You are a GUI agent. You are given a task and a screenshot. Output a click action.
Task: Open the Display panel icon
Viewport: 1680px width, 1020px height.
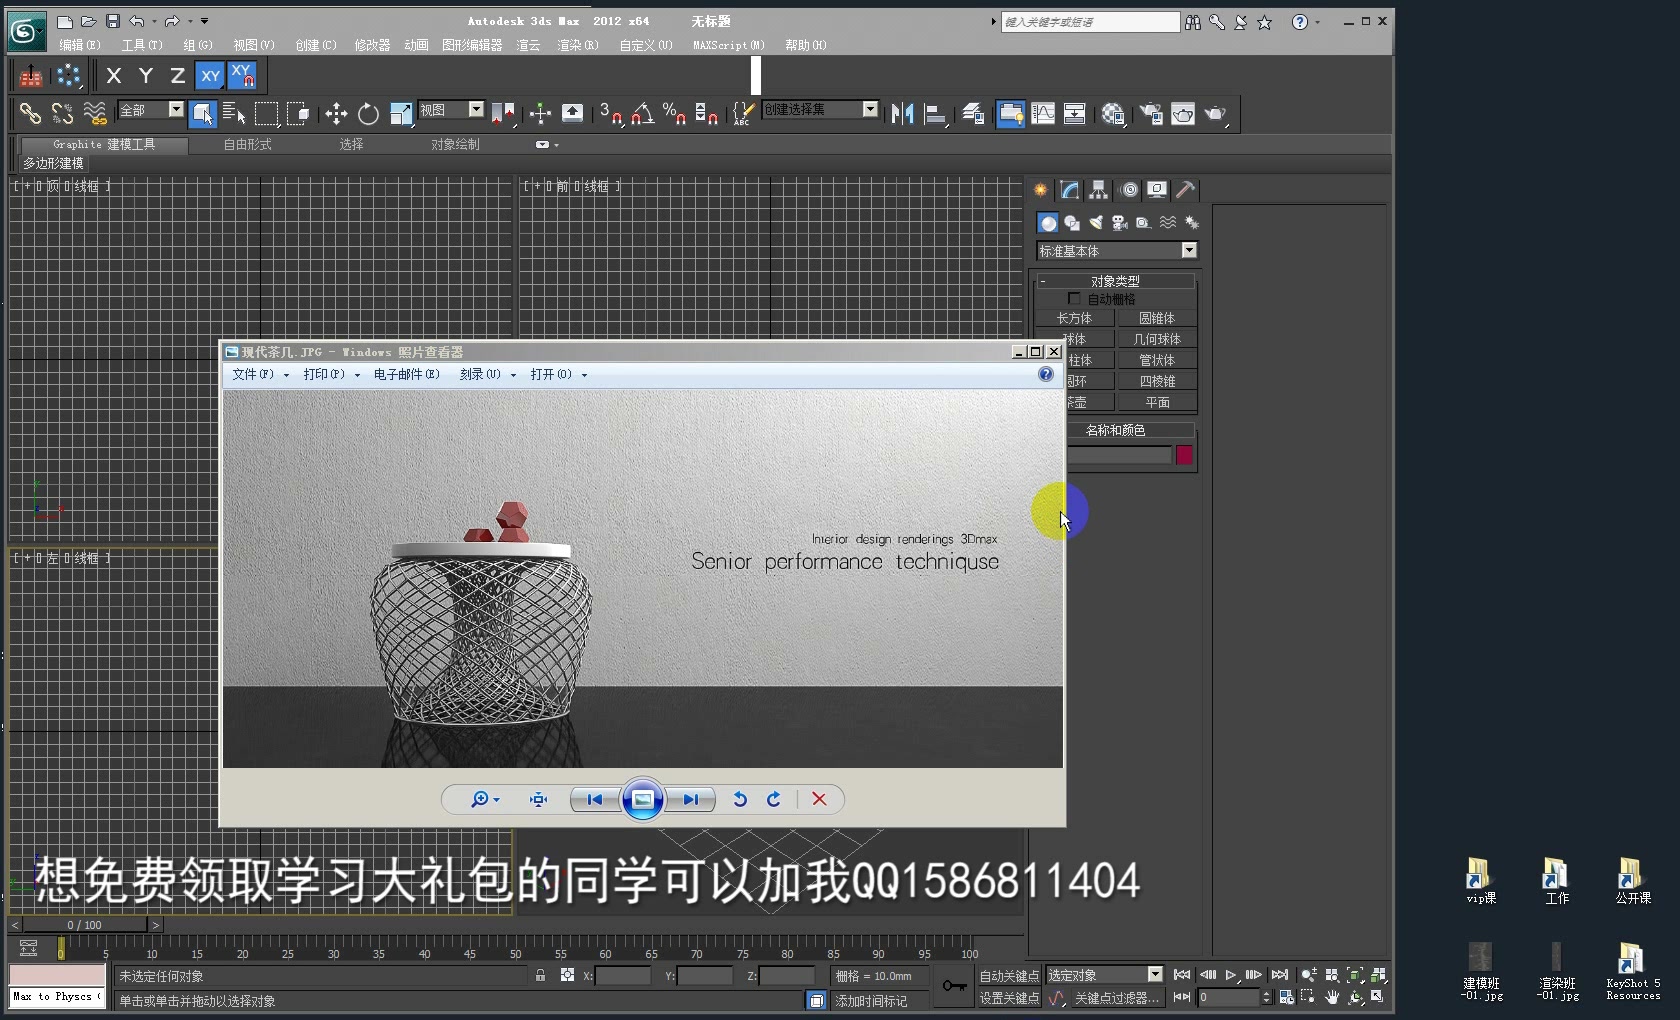[1157, 190]
